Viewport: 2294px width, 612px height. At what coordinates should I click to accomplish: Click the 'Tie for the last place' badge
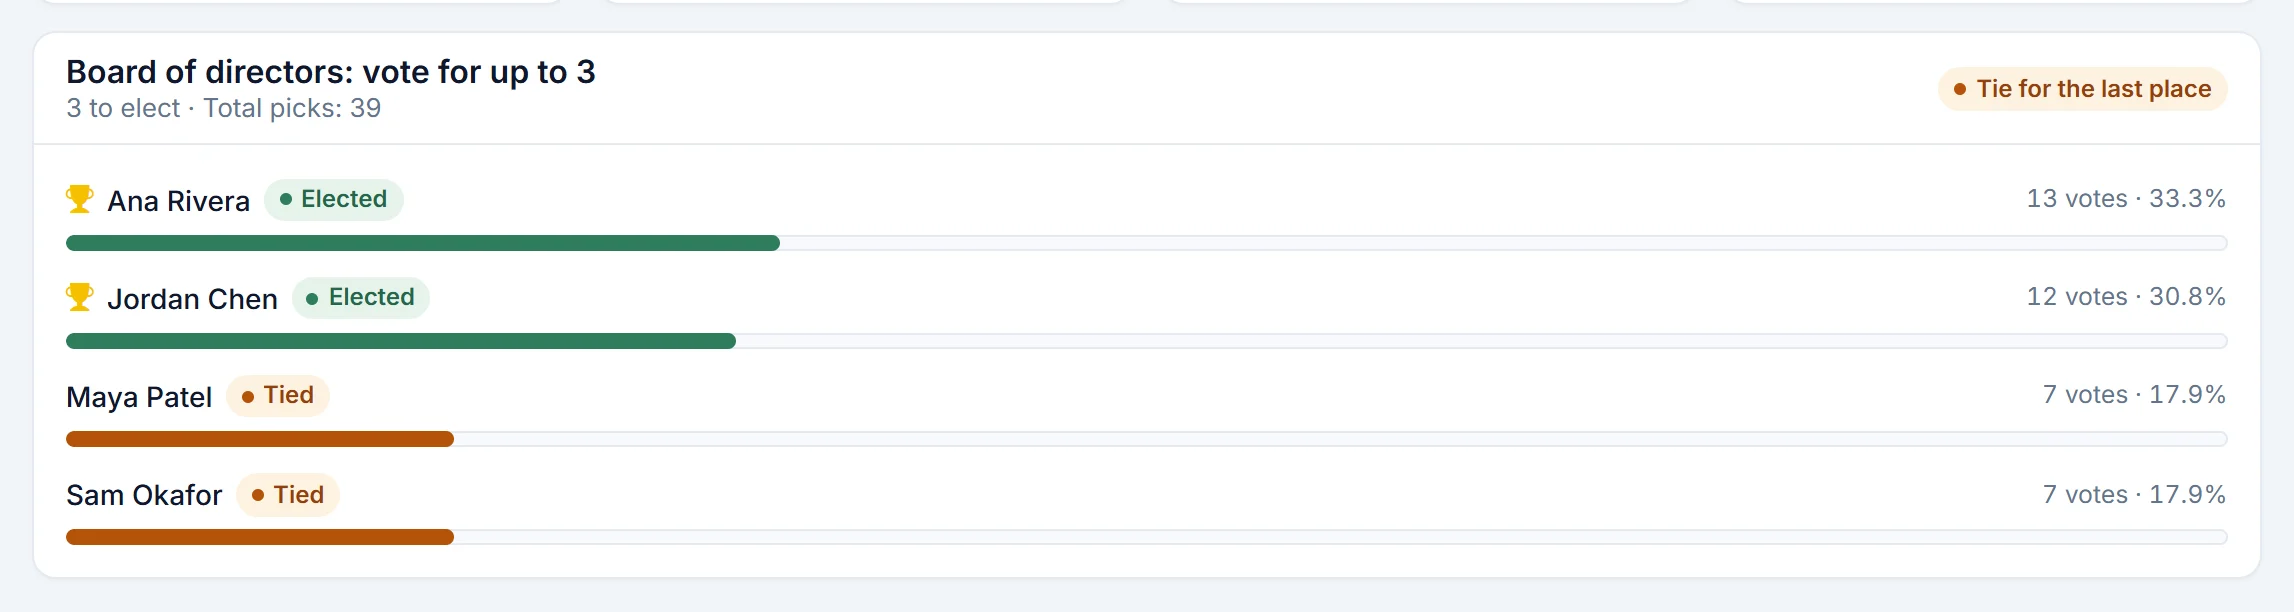coord(2082,89)
